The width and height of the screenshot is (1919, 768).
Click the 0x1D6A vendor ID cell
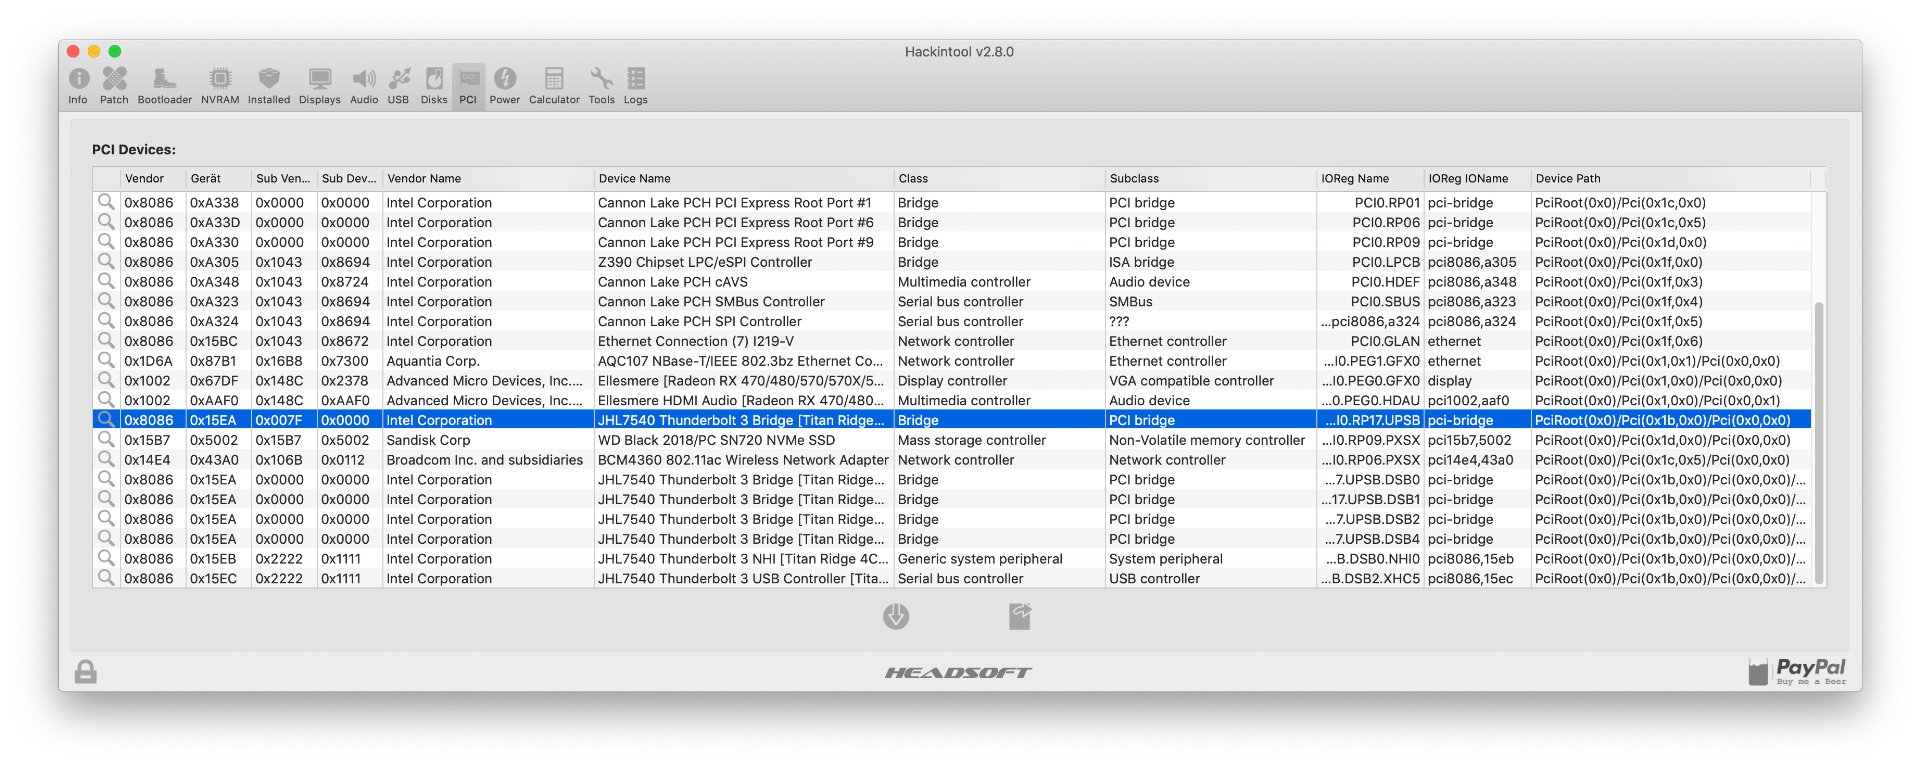(153, 361)
